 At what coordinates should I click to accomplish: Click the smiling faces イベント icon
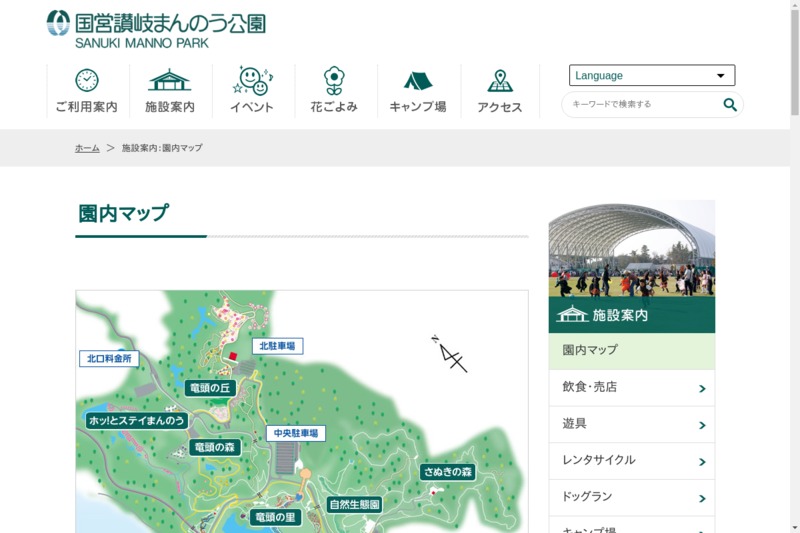click(x=252, y=81)
